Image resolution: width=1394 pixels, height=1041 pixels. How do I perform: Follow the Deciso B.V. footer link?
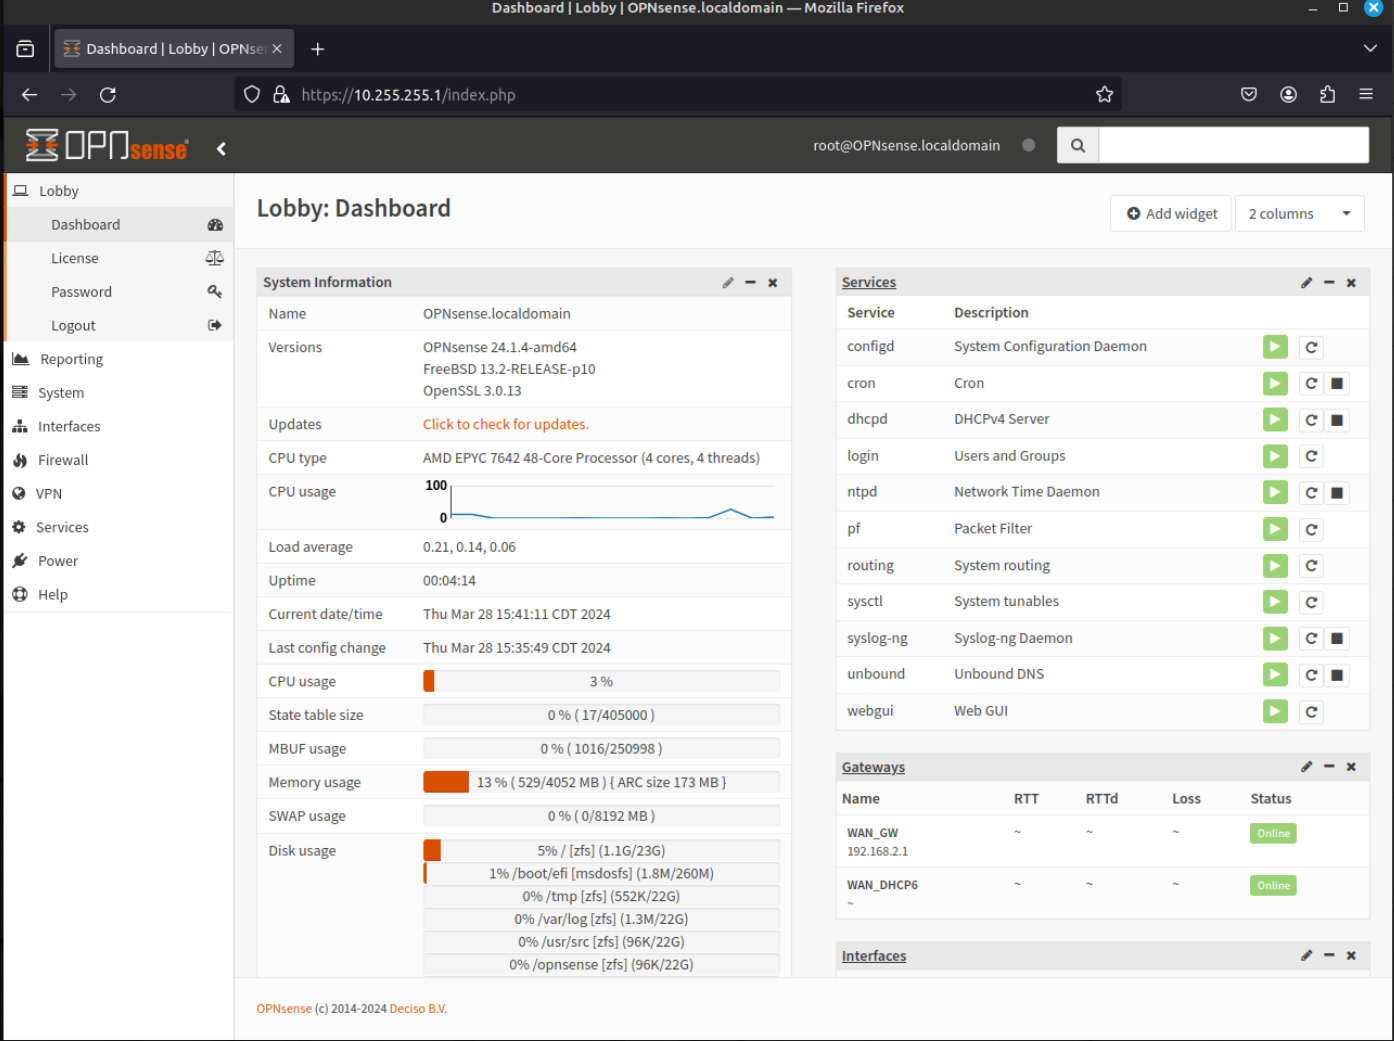(418, 1009)
